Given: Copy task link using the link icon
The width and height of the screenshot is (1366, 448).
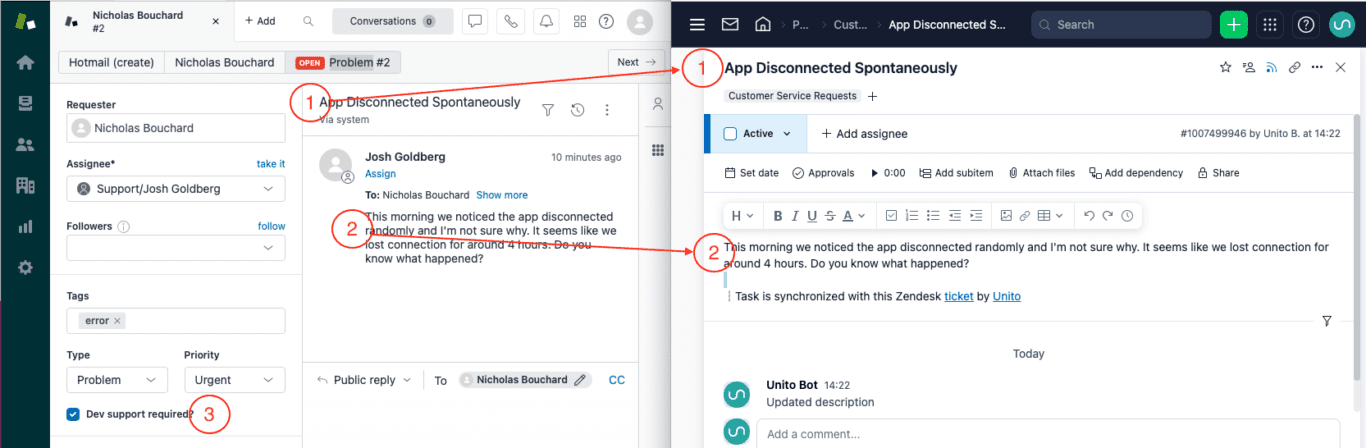Looking at the screenshot, I should click(x=1294, y=67).
